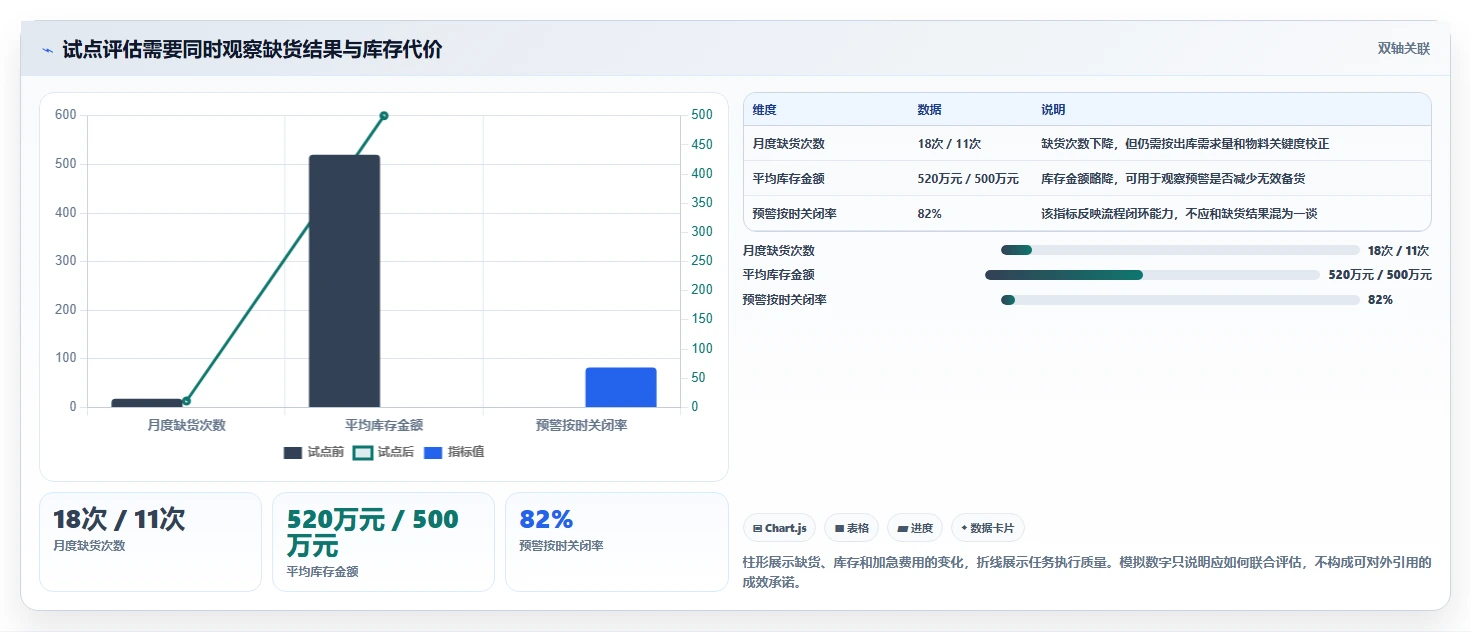
Task: Click the right axis value 500
Action: click(703, 115)
